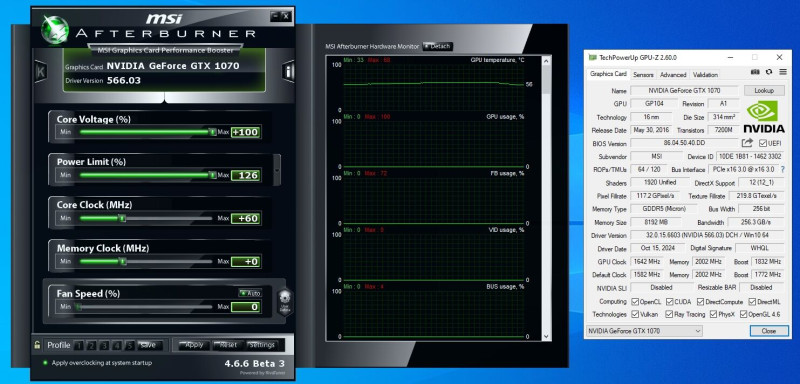Switch to the Validation tab
Screen dimensions: 800x384
pyautogui.click(x=706, y=74)
